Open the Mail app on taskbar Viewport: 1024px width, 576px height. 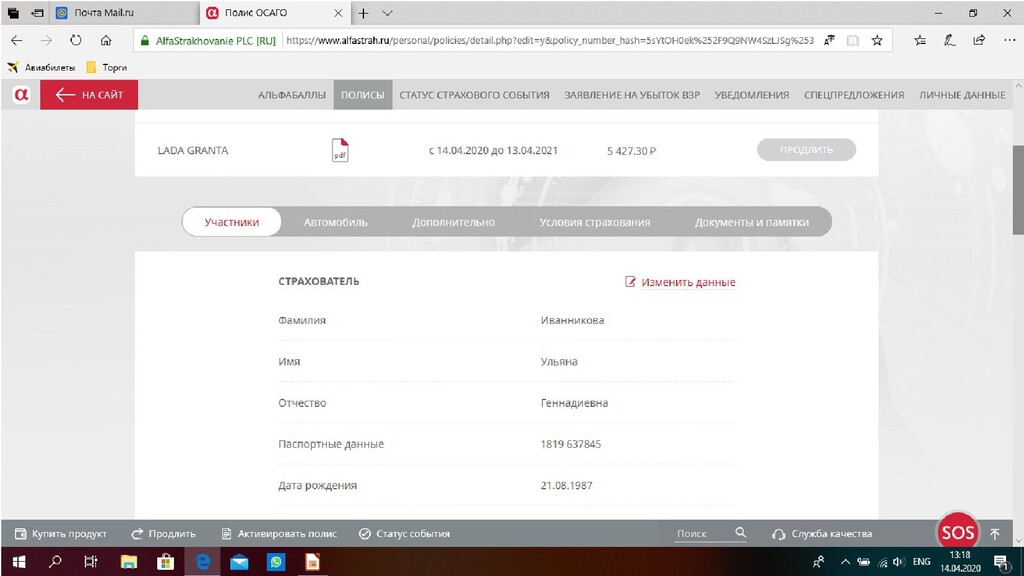(239, 562)
